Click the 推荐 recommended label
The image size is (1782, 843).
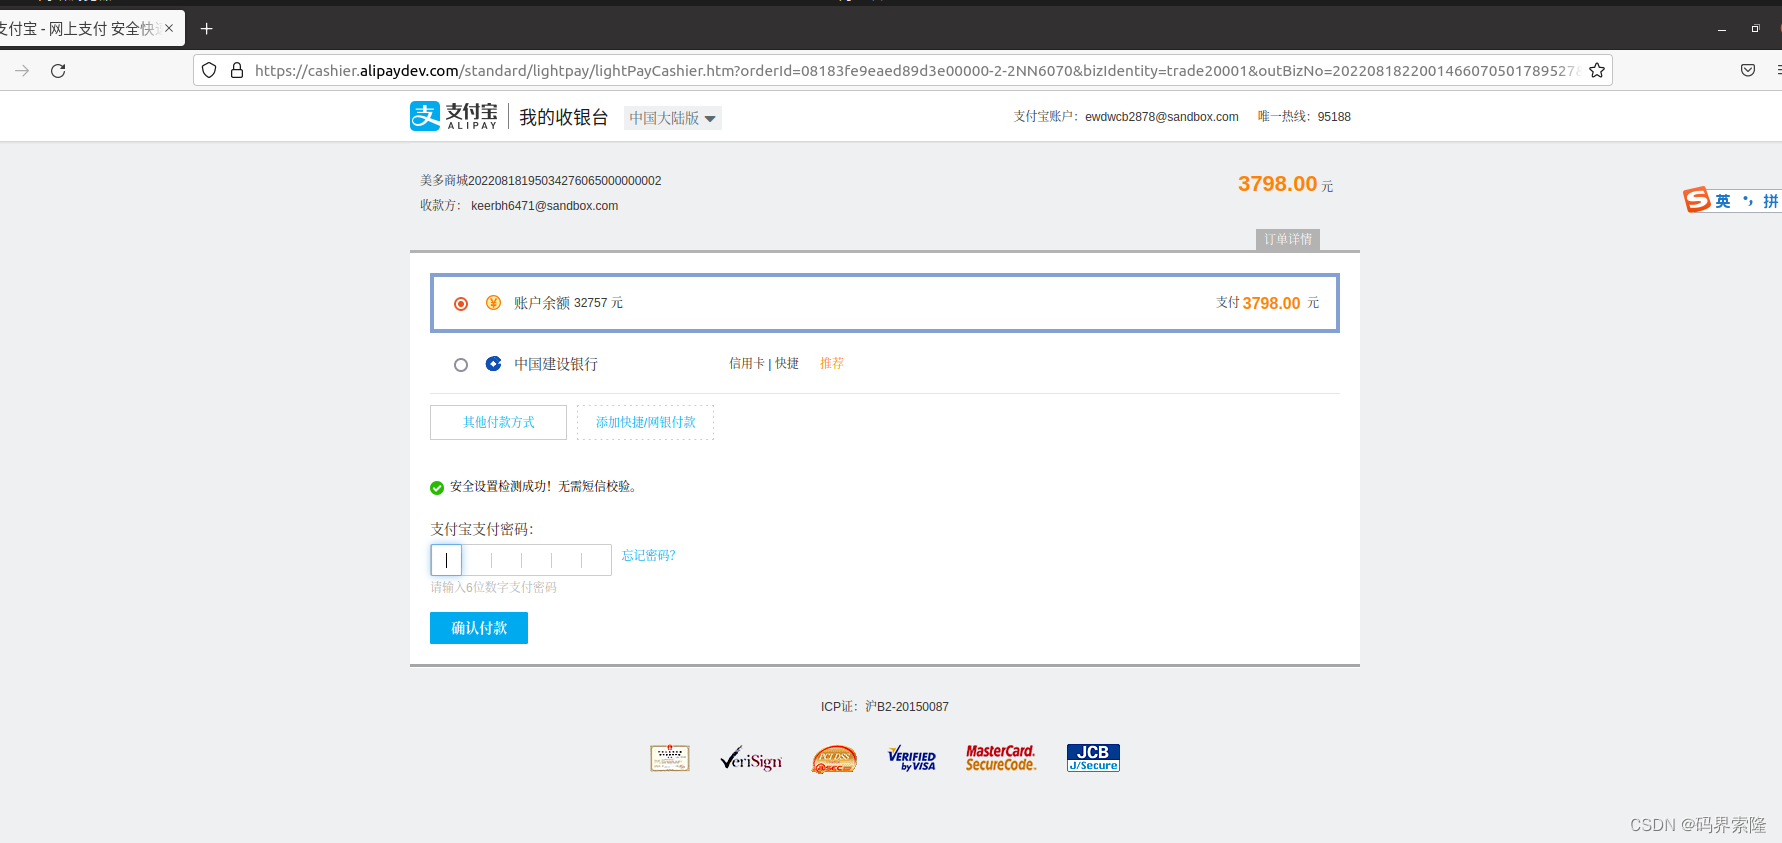(x=832, y=363)
